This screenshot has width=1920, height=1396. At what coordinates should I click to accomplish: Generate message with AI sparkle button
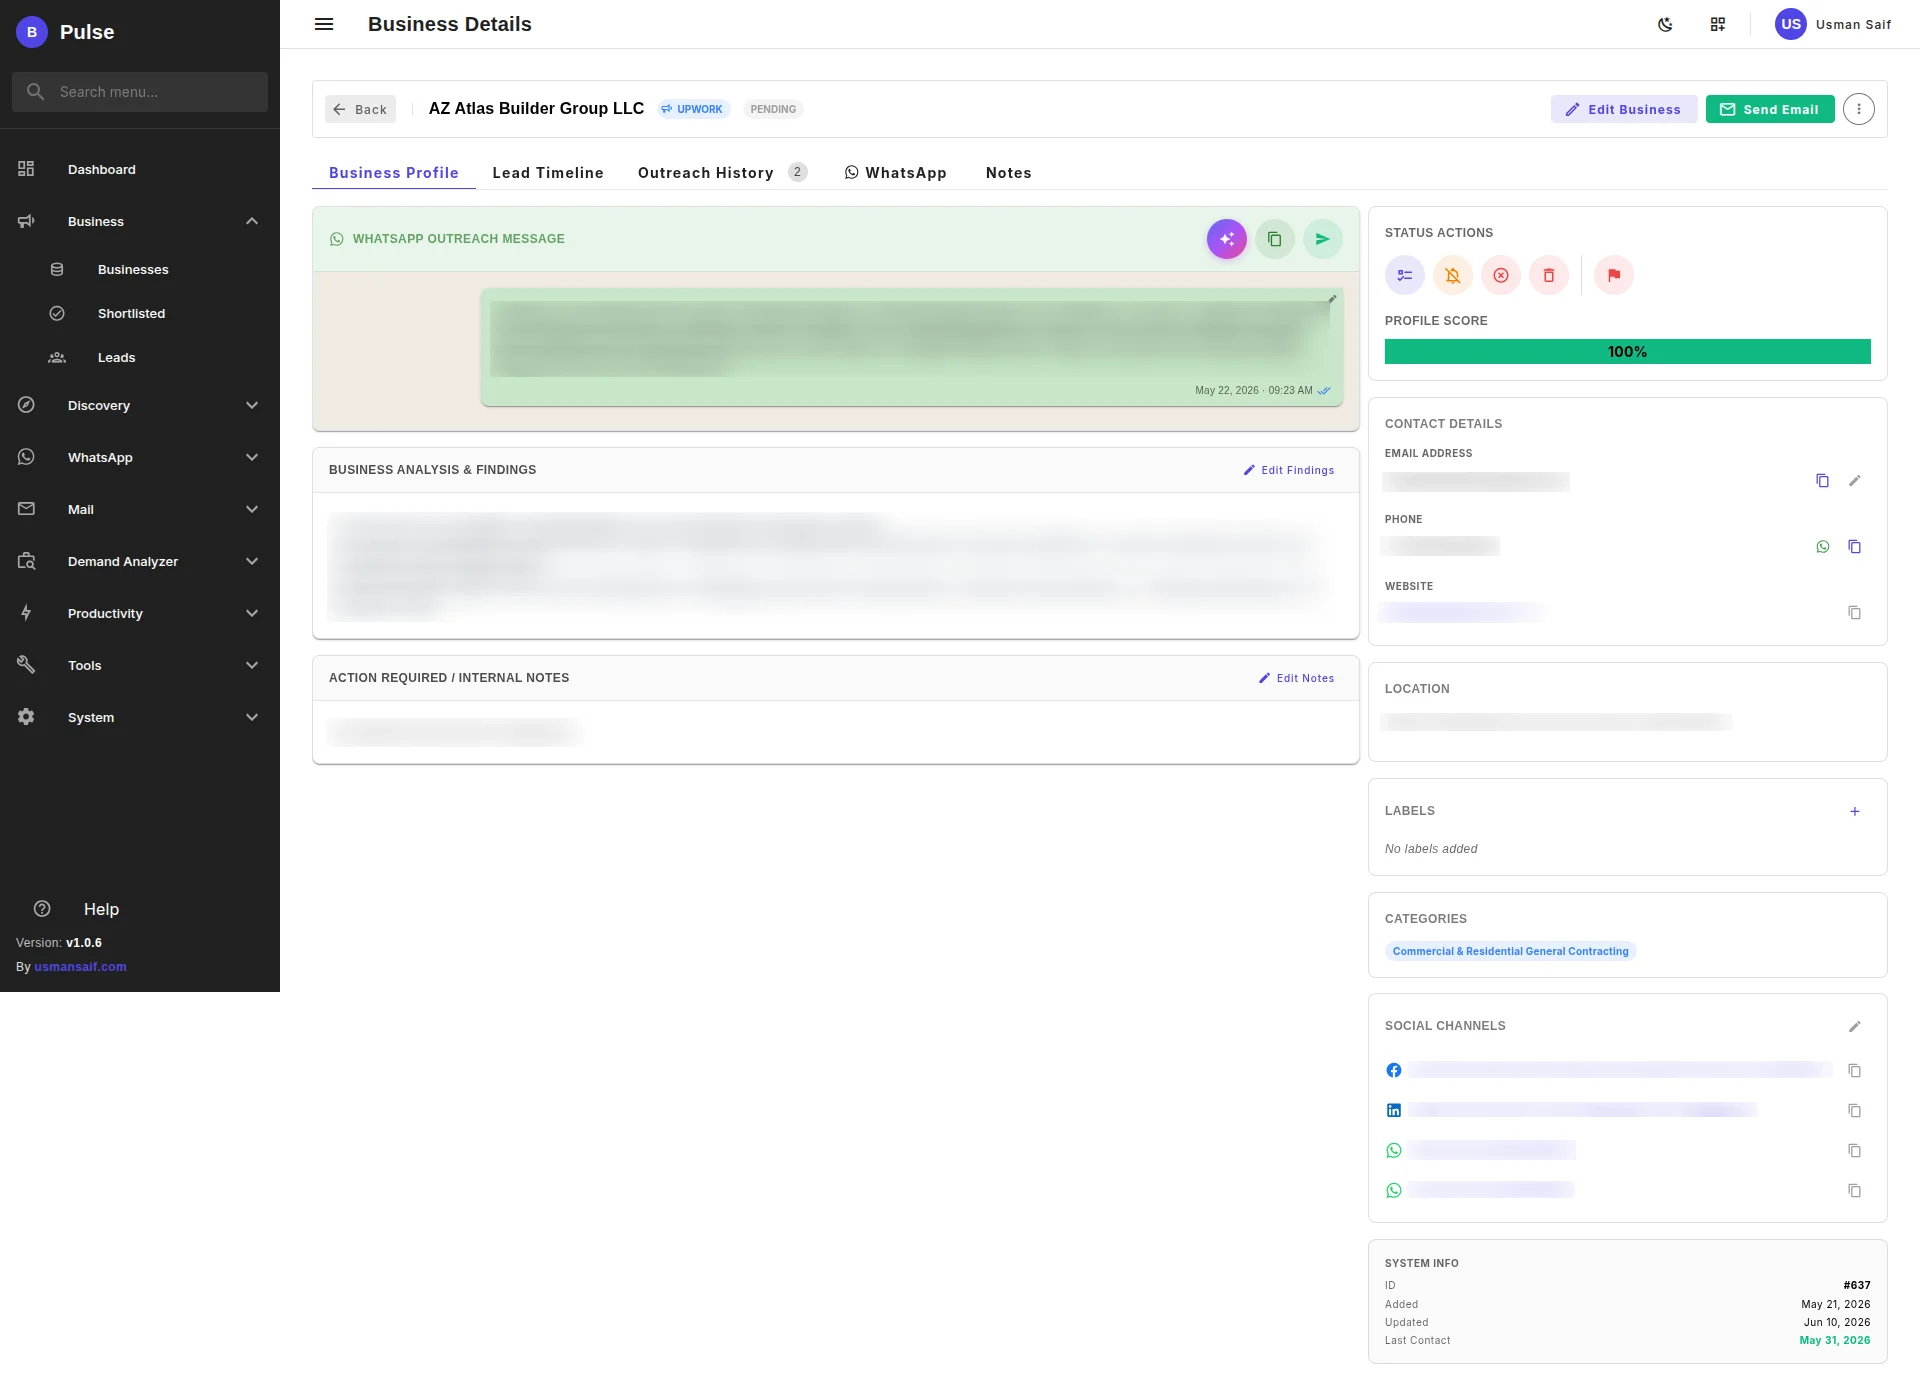tap(1227, 239)
